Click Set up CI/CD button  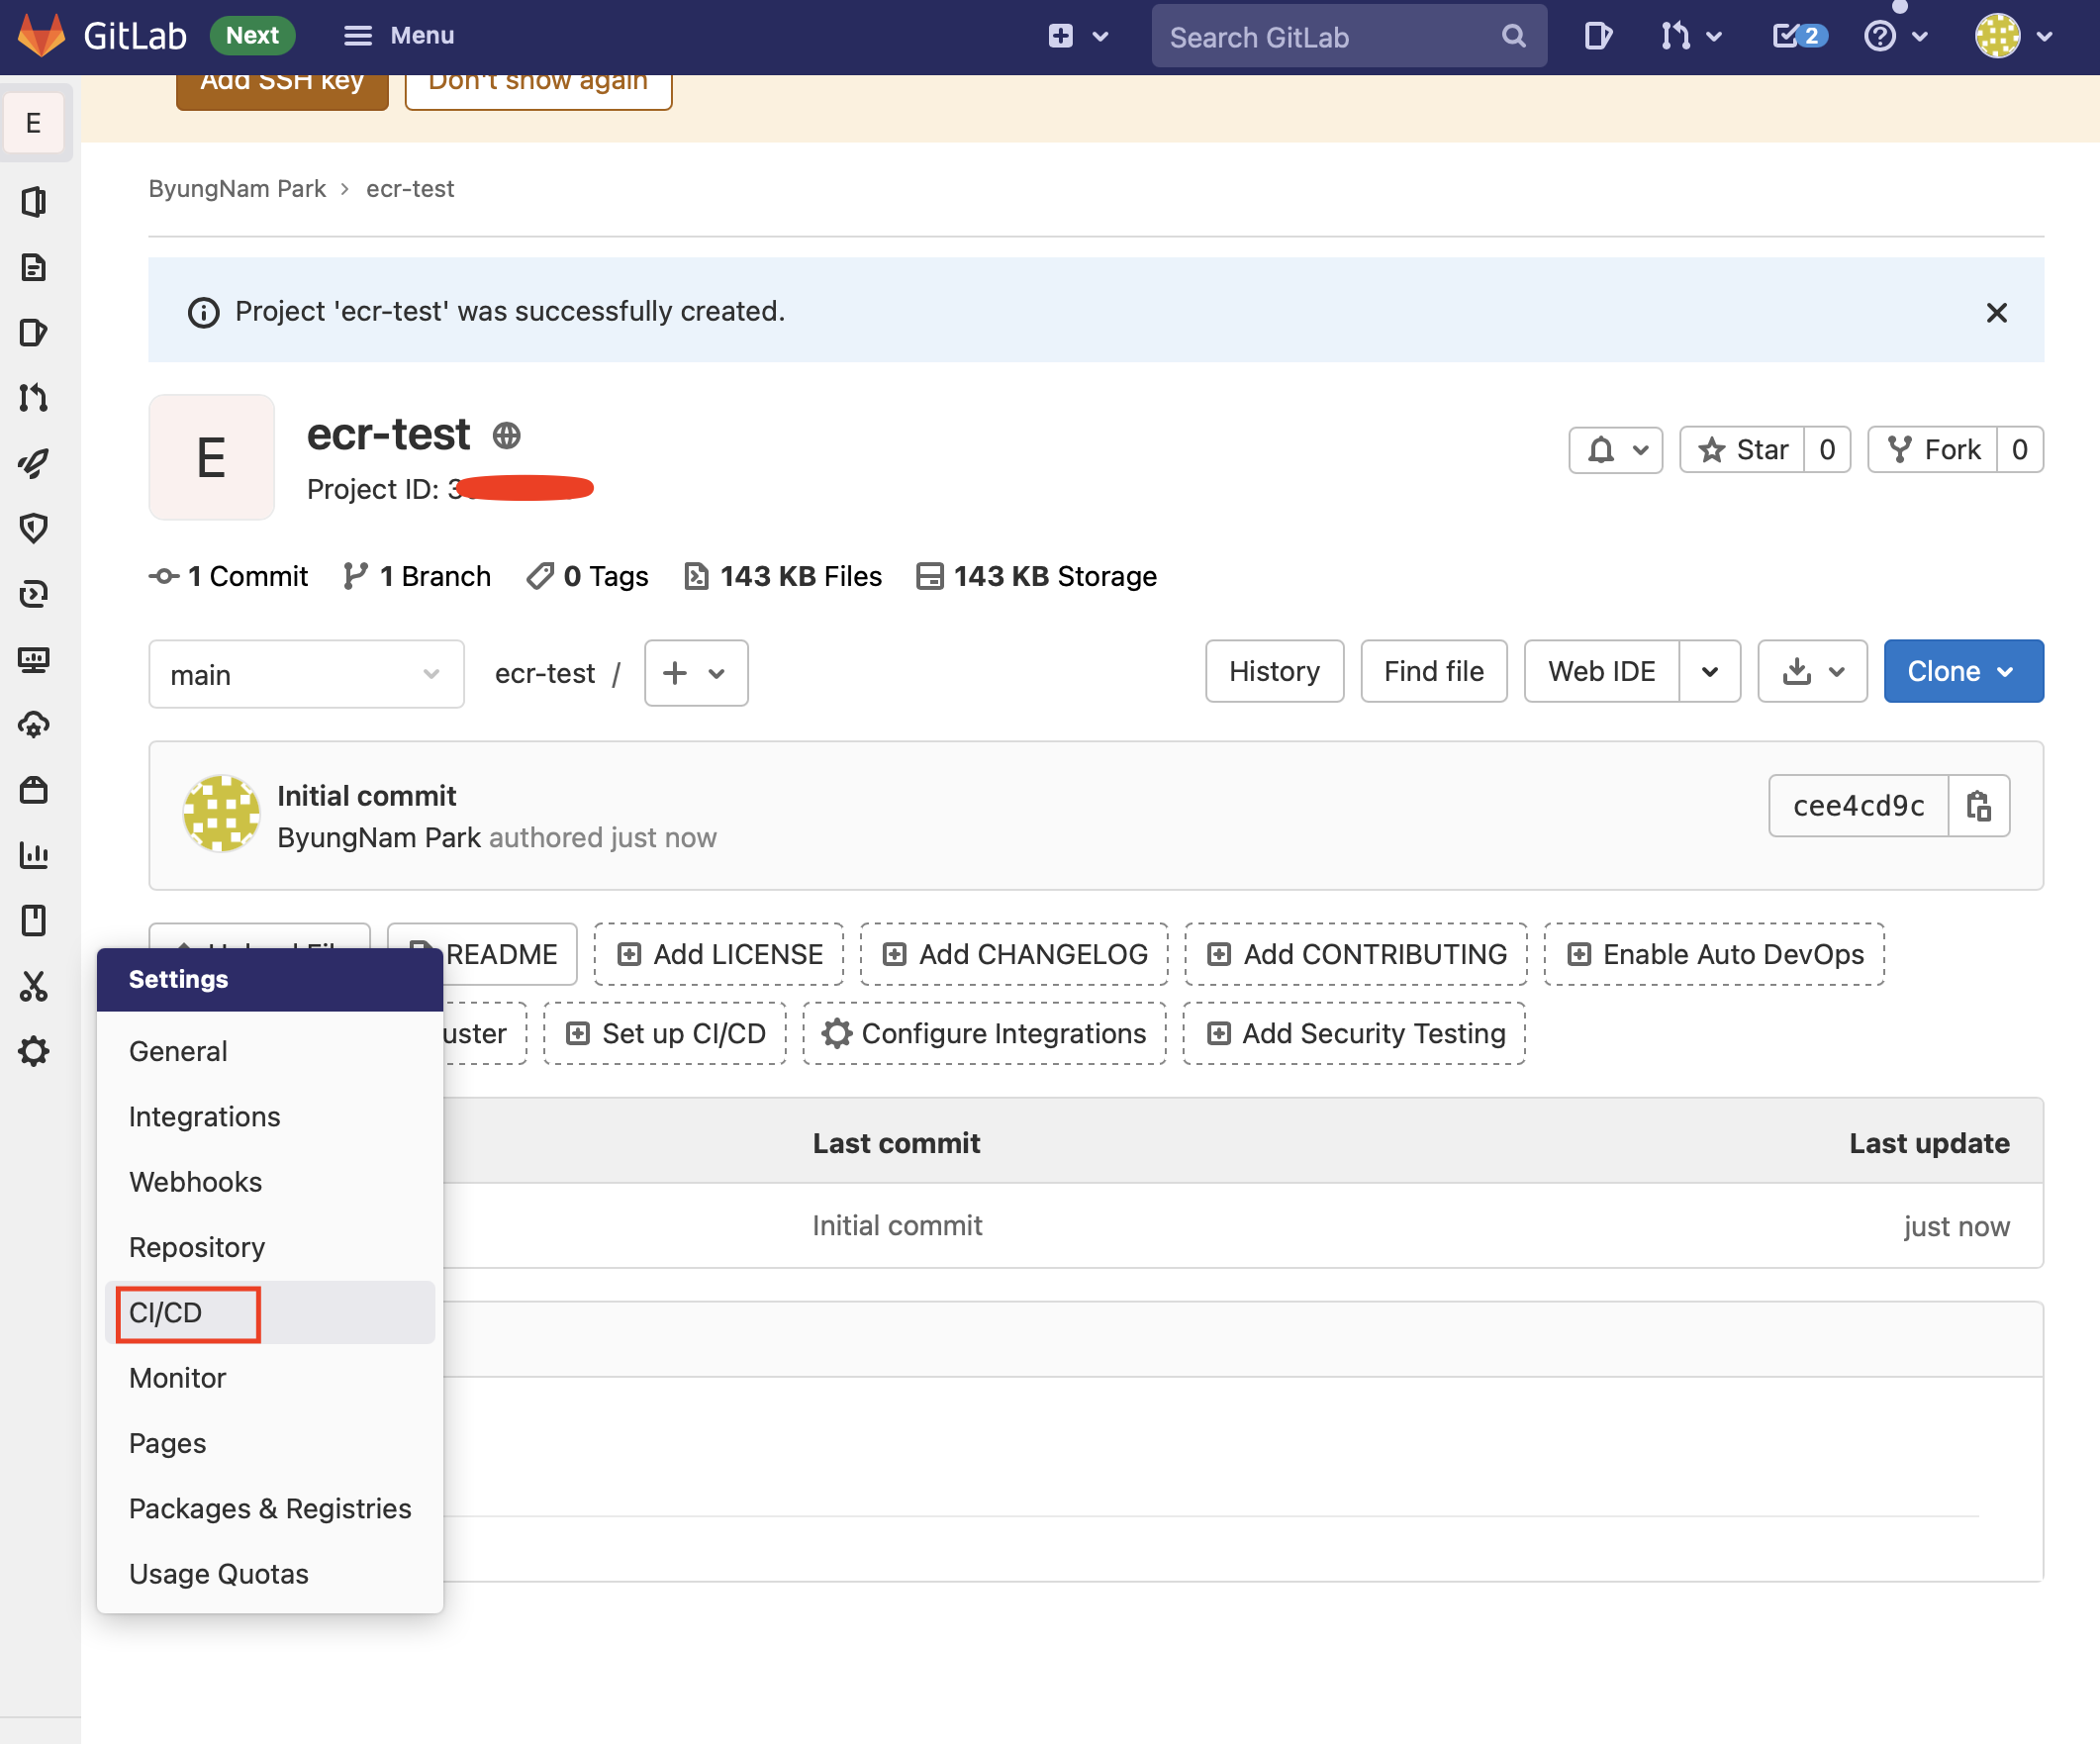(x=665, y=1033)
